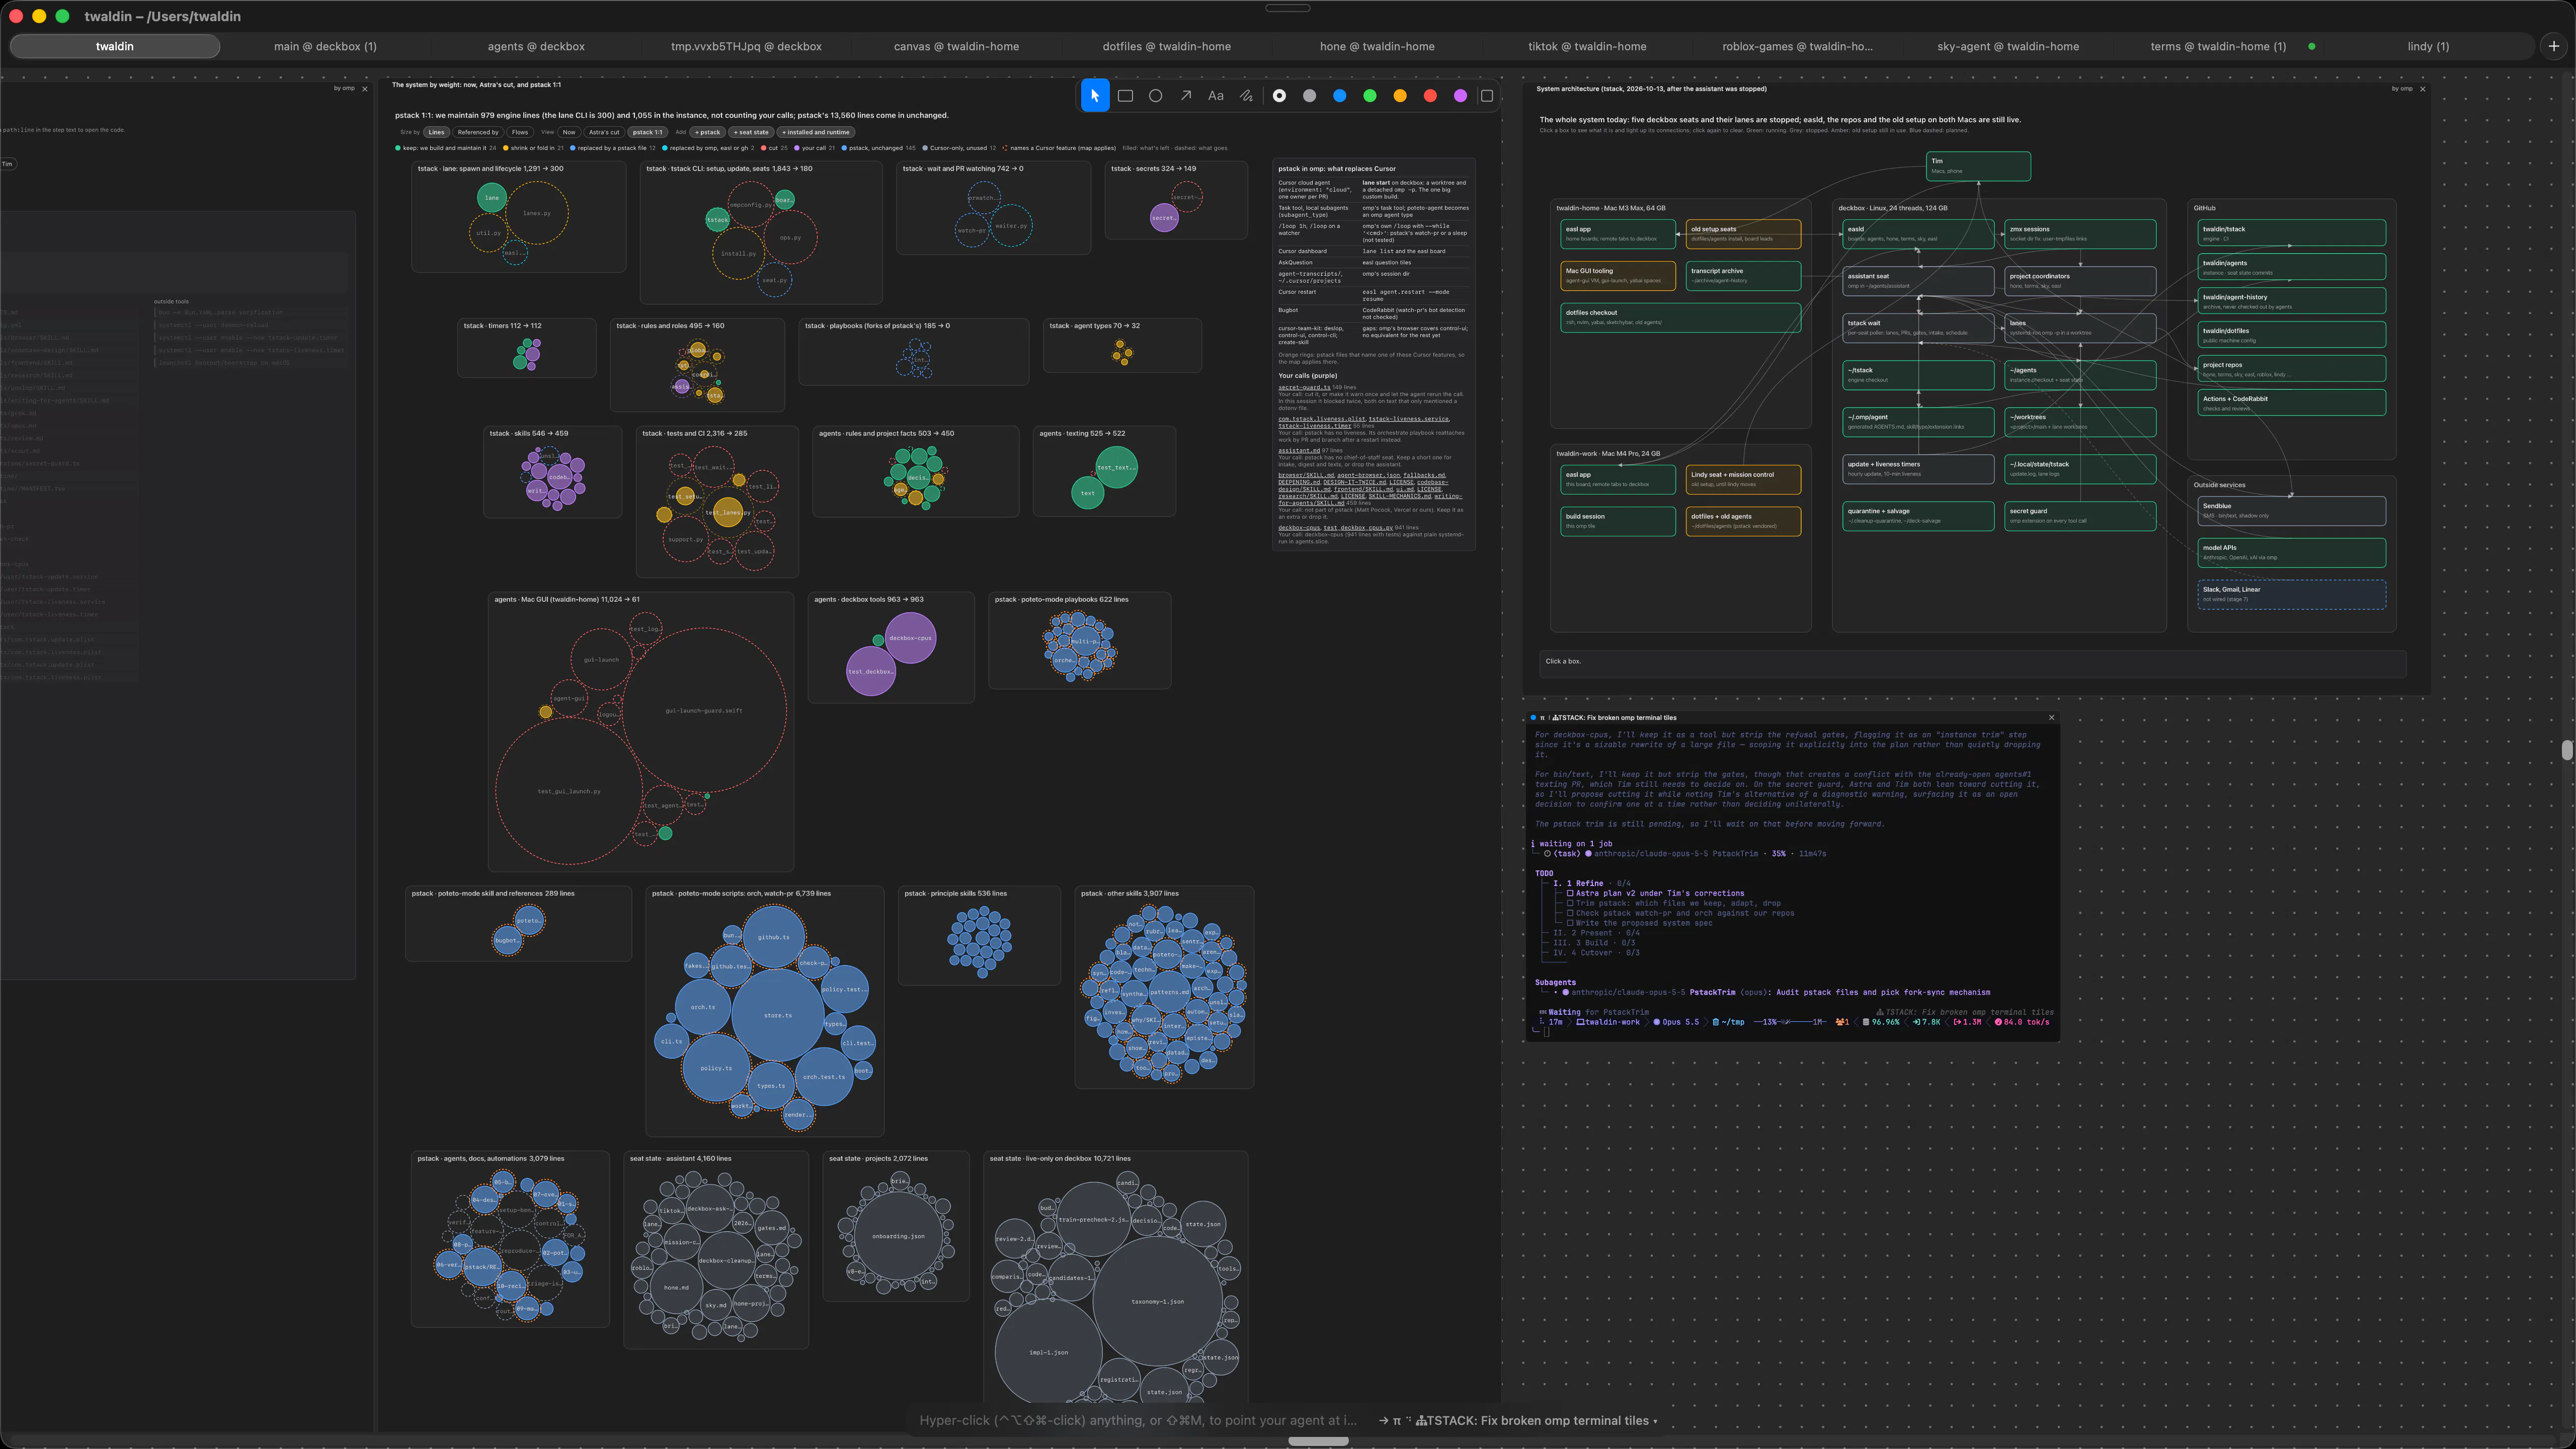Click the pi icon in terminal tile header
The height and width of the screenshot is (1449, 2576).
pyautogui.click(x=1542, y=718)
